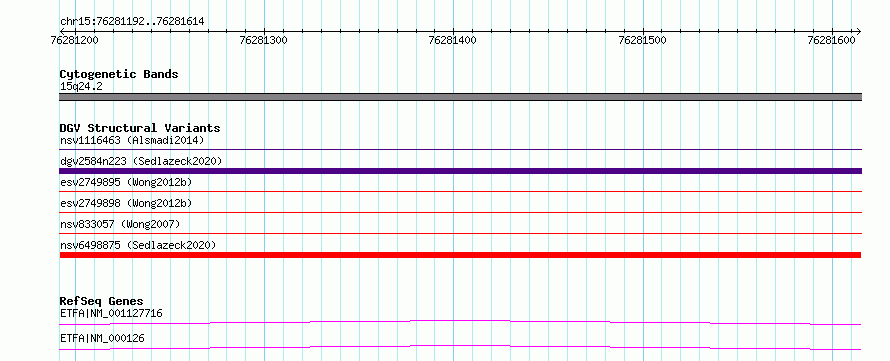Click the red esv2749895 variant line
Image resolution: width=890 pixels, height=361 pixels.
(461, 191)
